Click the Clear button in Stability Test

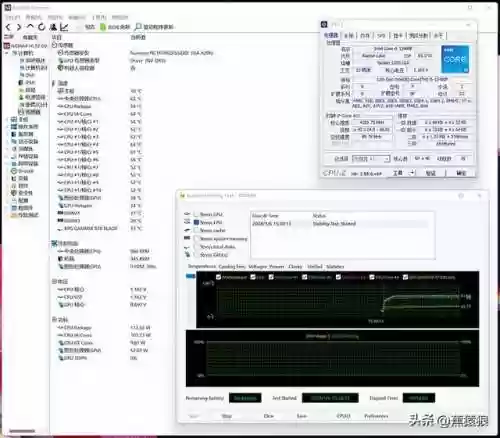click(x=269, y=416)
